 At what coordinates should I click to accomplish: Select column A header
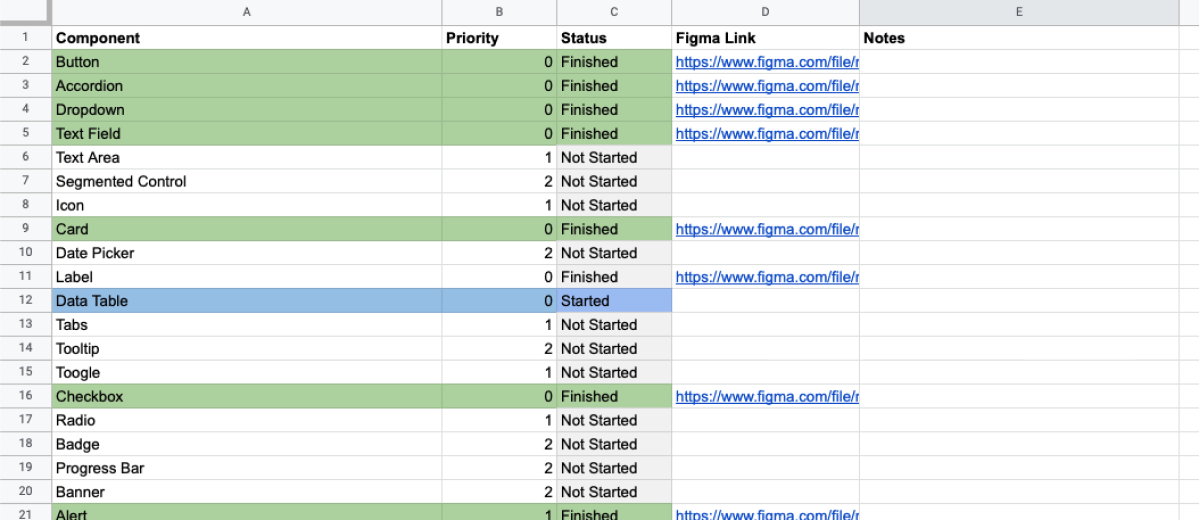tap(246, 12)
